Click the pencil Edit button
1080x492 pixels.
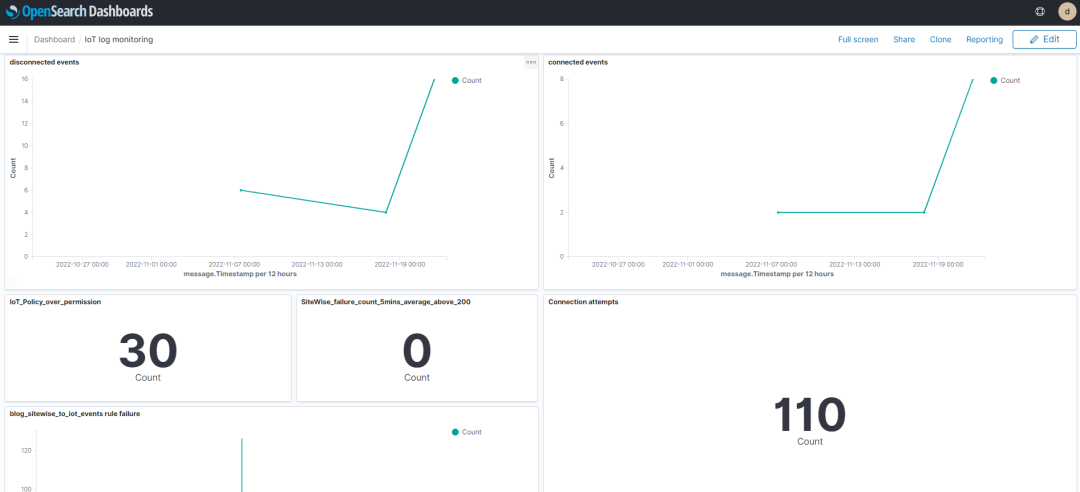click(x=1044, y=39)
